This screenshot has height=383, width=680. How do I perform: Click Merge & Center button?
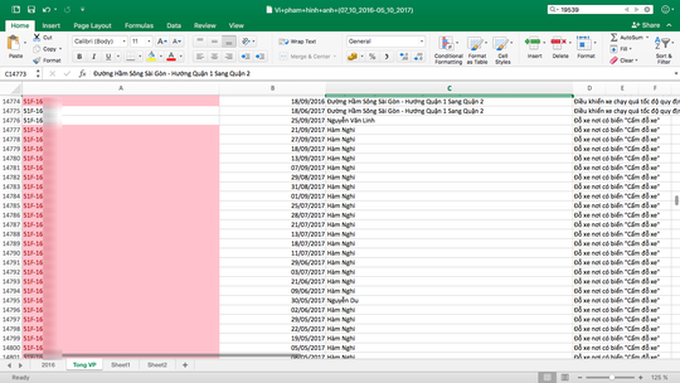coord(308,56)
